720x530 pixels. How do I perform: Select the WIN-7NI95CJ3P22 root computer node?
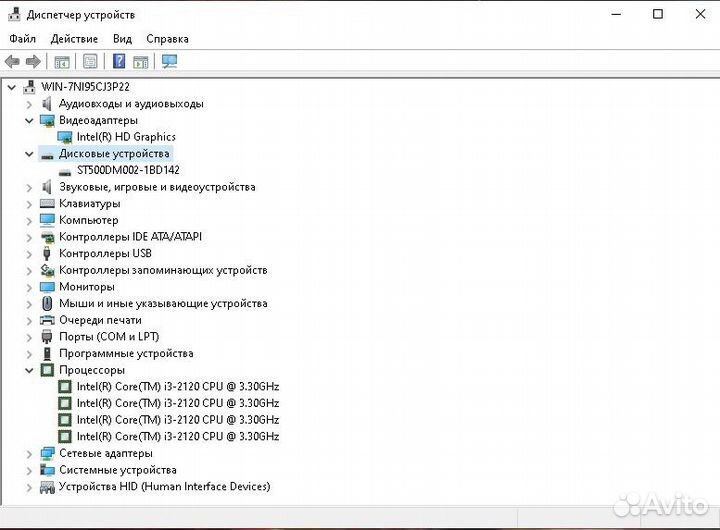click(x=85, y=86)
